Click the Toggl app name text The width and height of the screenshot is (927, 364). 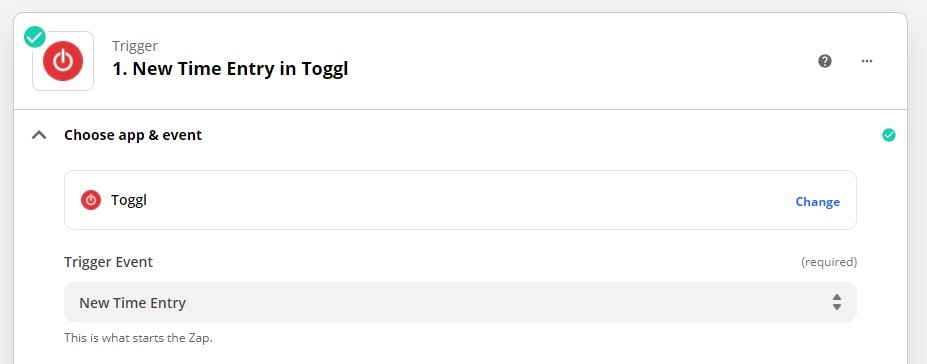[129, 200]
